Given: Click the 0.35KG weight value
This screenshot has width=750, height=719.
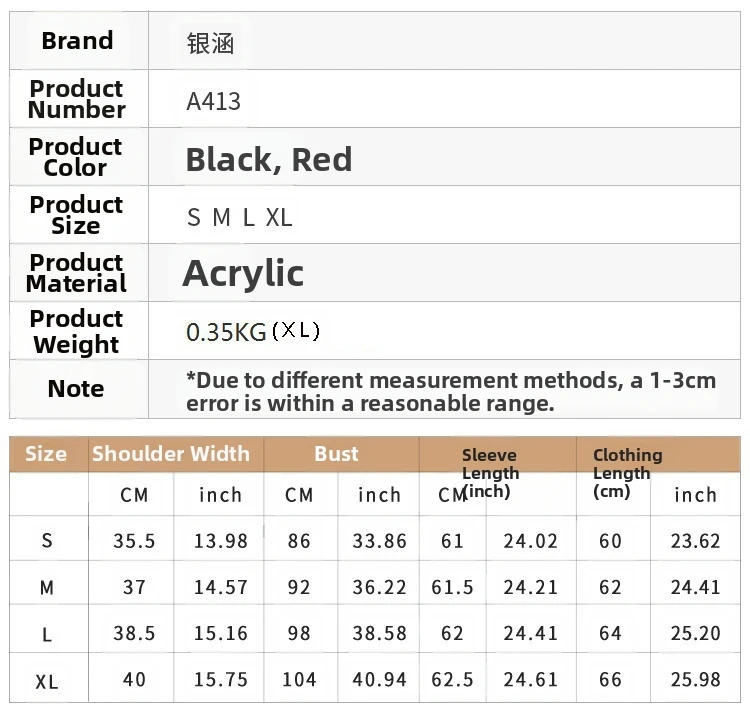Looking at the screenshot, I should click(227, 332).
